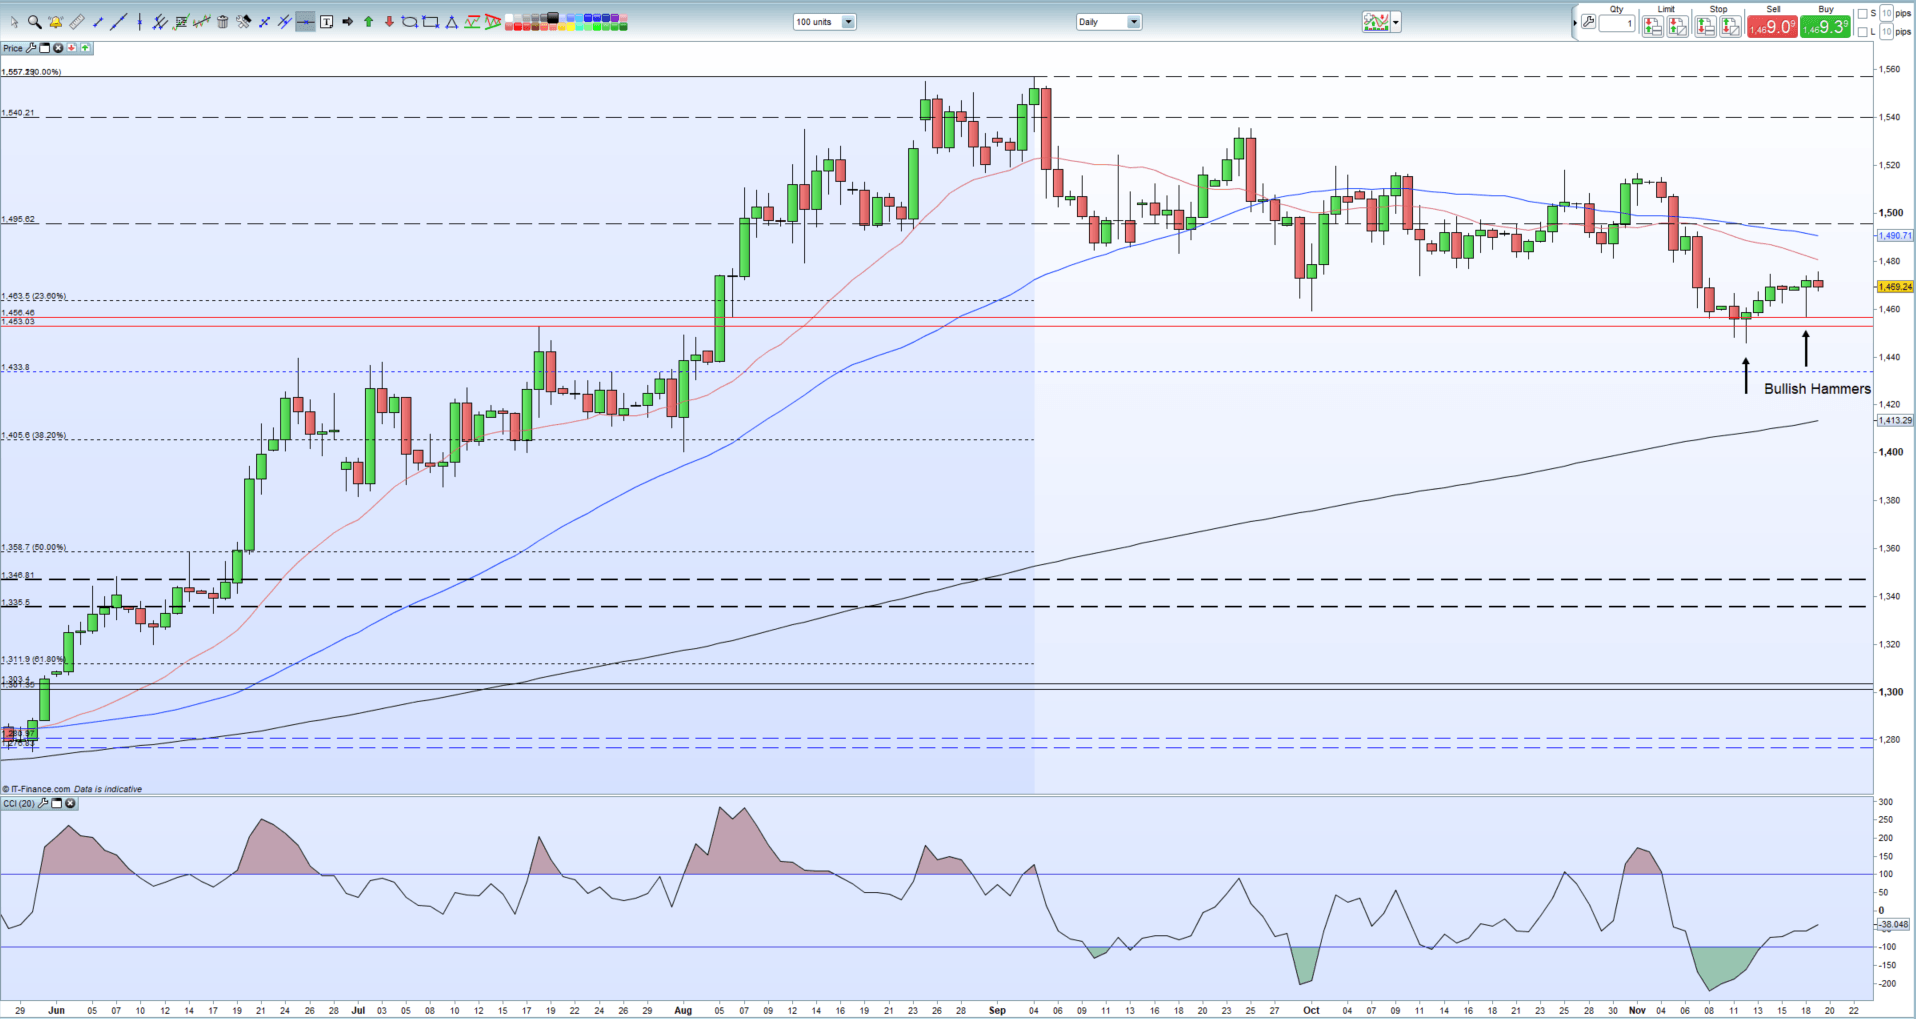Pick the purple color swatch
The image size is (1916, 1019).
(x=615, y=17)
